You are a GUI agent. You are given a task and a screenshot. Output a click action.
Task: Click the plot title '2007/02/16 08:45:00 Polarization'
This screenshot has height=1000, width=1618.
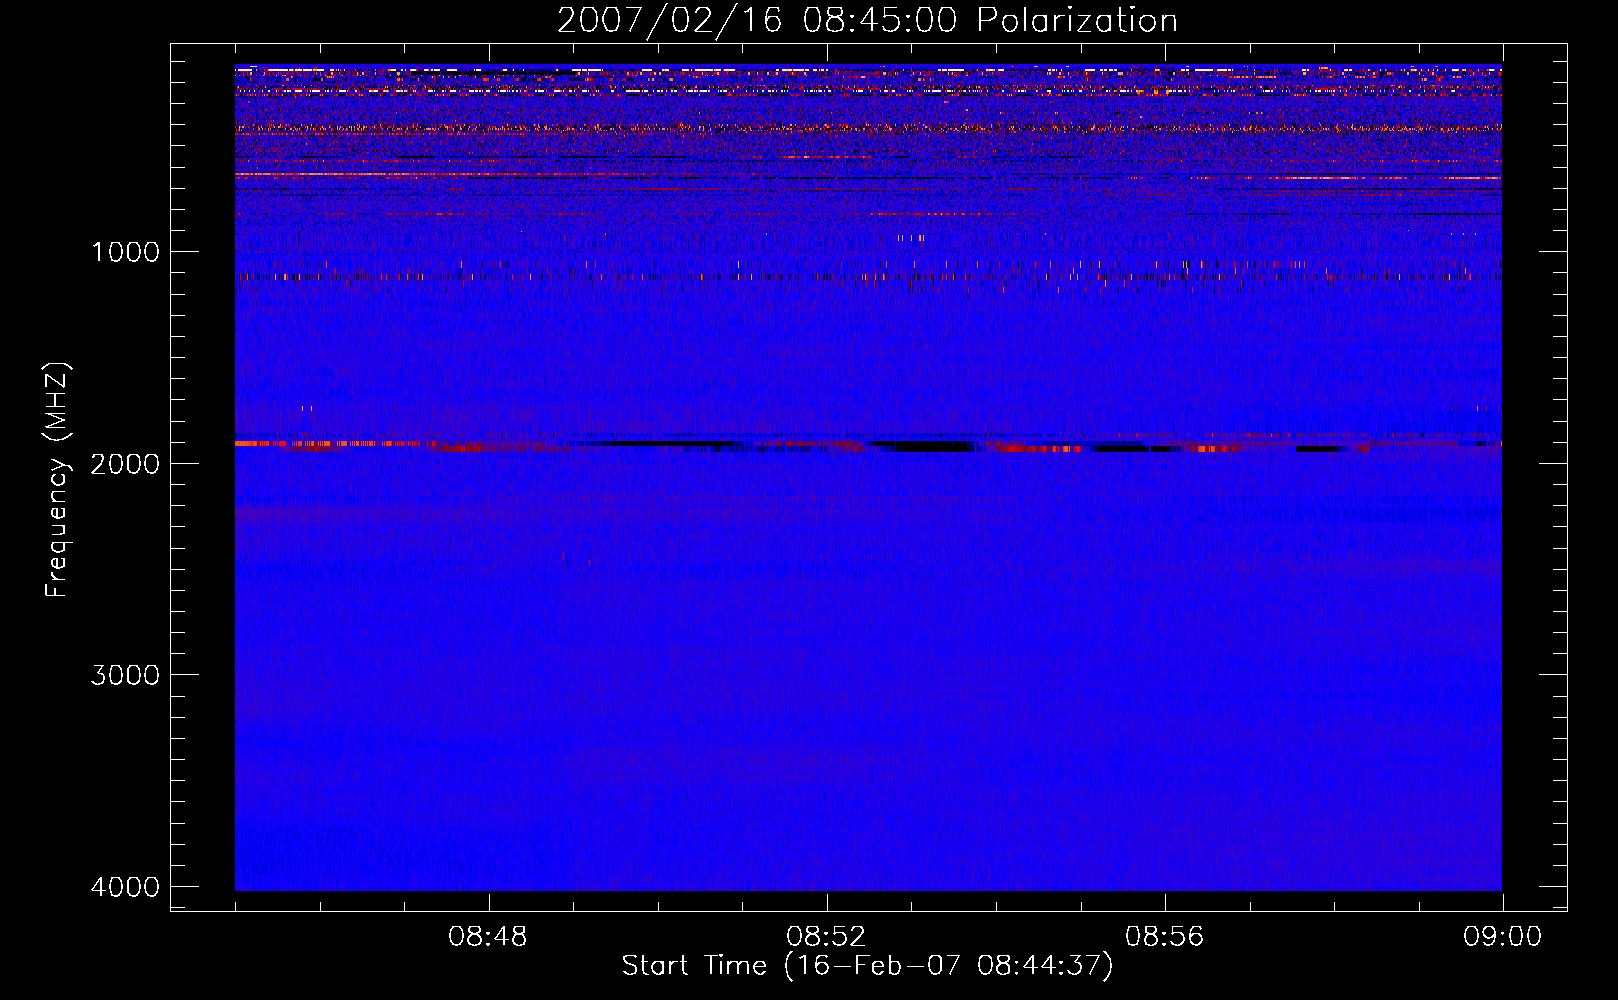pos(867,21)
